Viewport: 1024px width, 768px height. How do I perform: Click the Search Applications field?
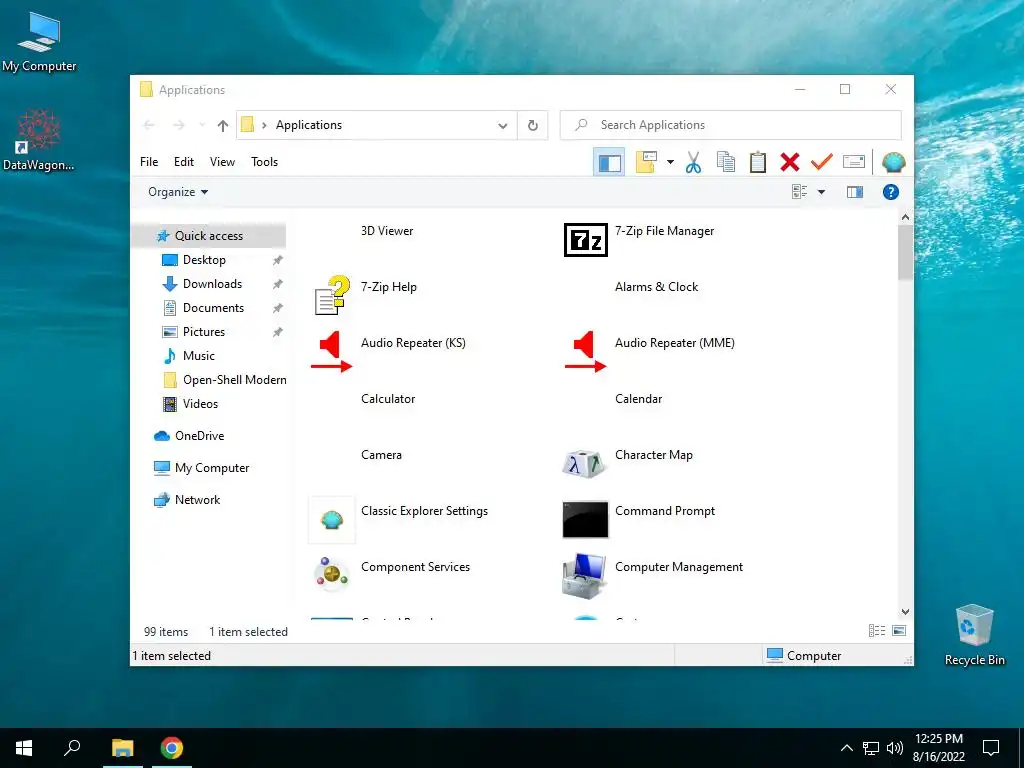pos(731,125)
